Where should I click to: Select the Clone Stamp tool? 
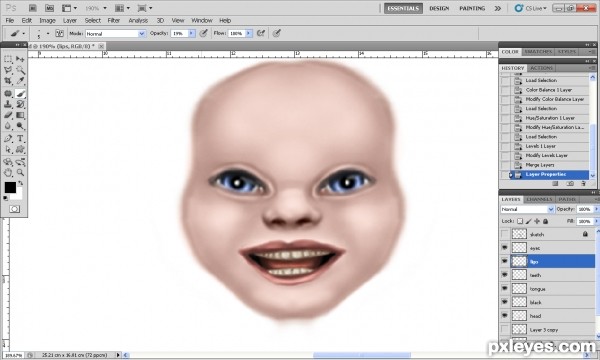click(8, 104)
